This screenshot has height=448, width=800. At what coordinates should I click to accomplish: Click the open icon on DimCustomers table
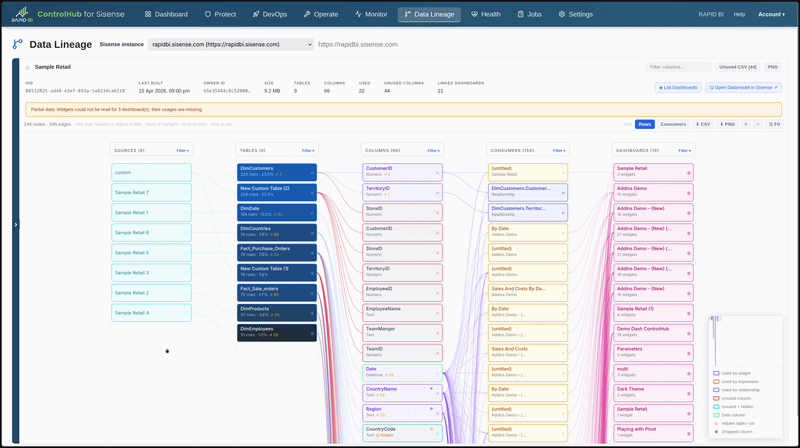[x=312, y=173]
